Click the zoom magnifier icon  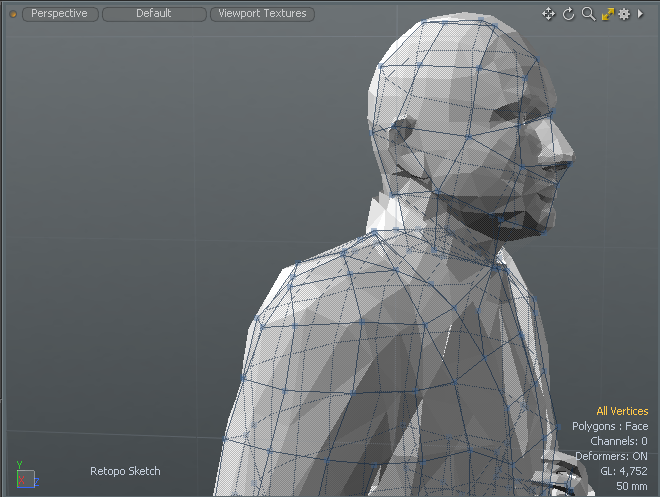[588, 14]
